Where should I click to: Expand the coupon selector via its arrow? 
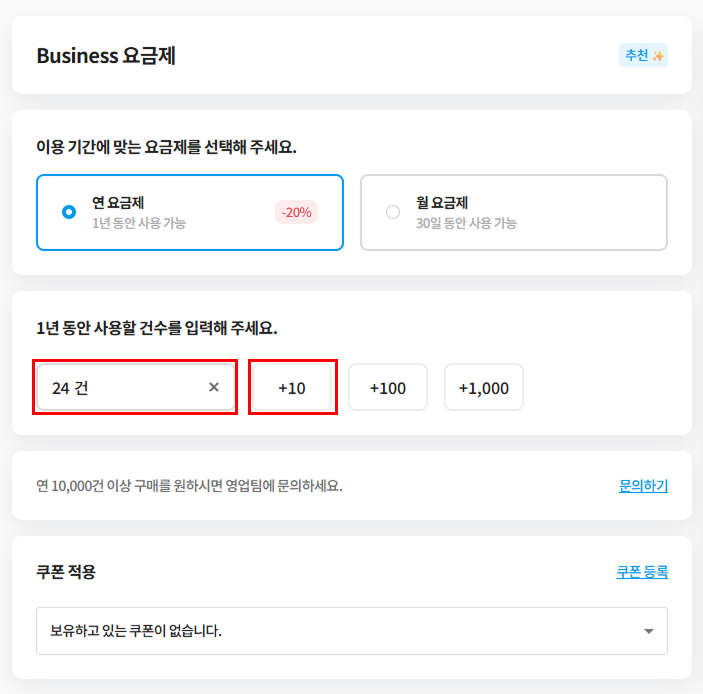point(649,632)
